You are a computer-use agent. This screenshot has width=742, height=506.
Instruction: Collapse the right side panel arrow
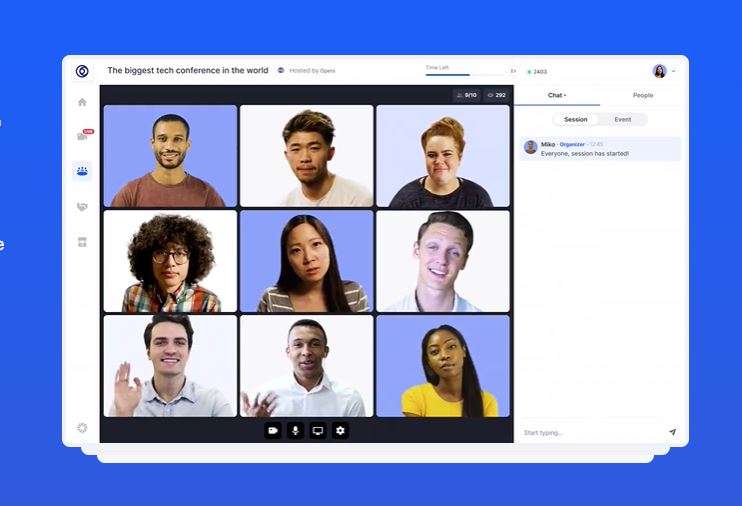click(x=513, y=71)
